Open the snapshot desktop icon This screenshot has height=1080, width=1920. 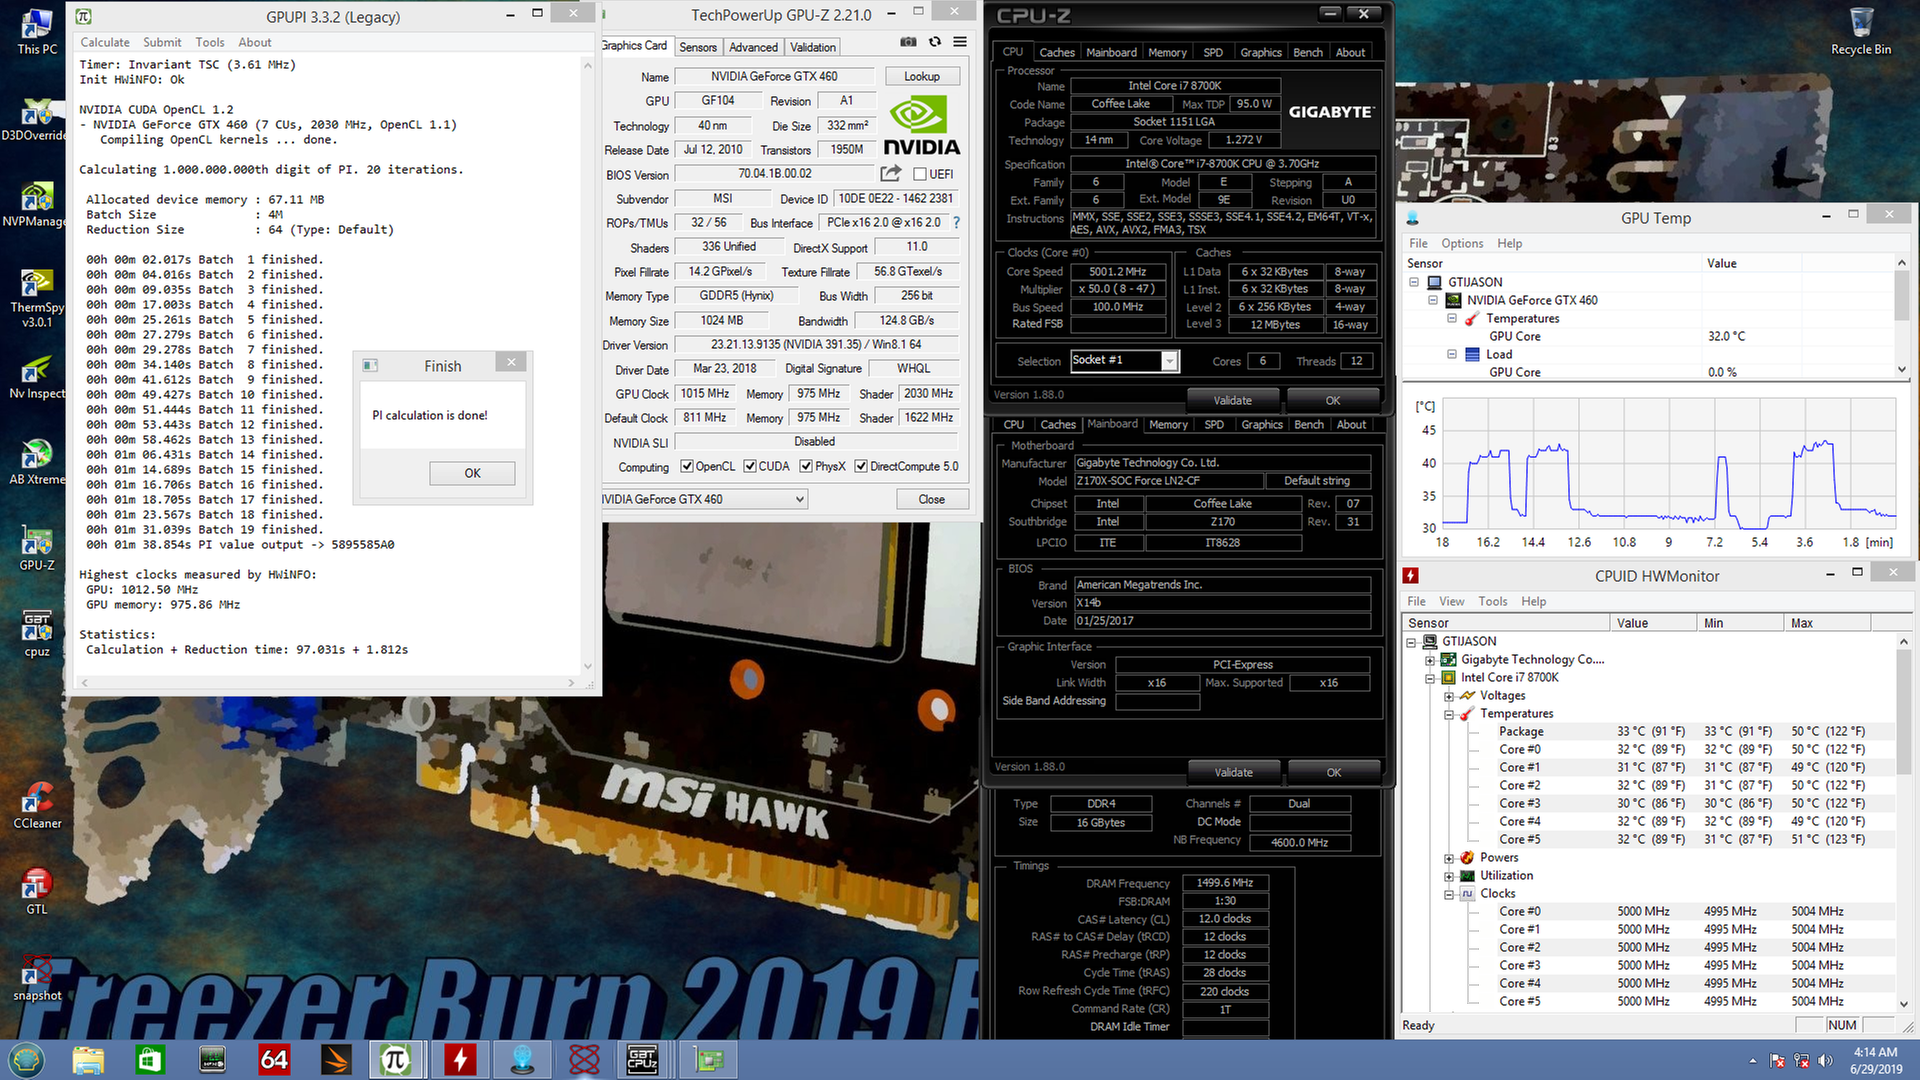[36, 978]
